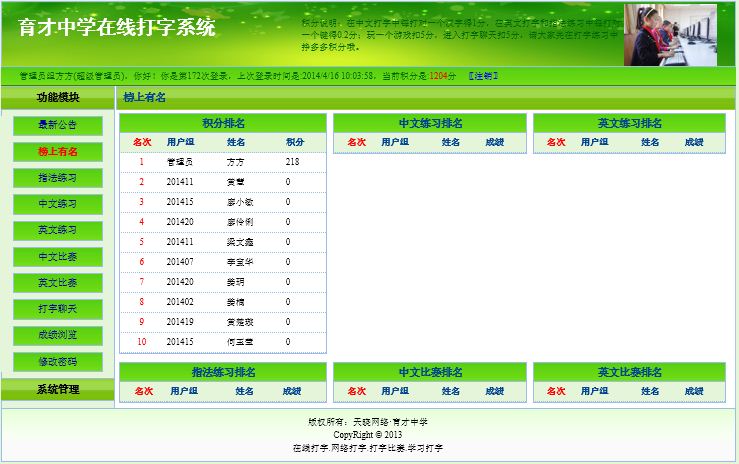The image size is (739, 464).
Task: View 成绩浏览 score browsing page
Action: tap(57, 335)
